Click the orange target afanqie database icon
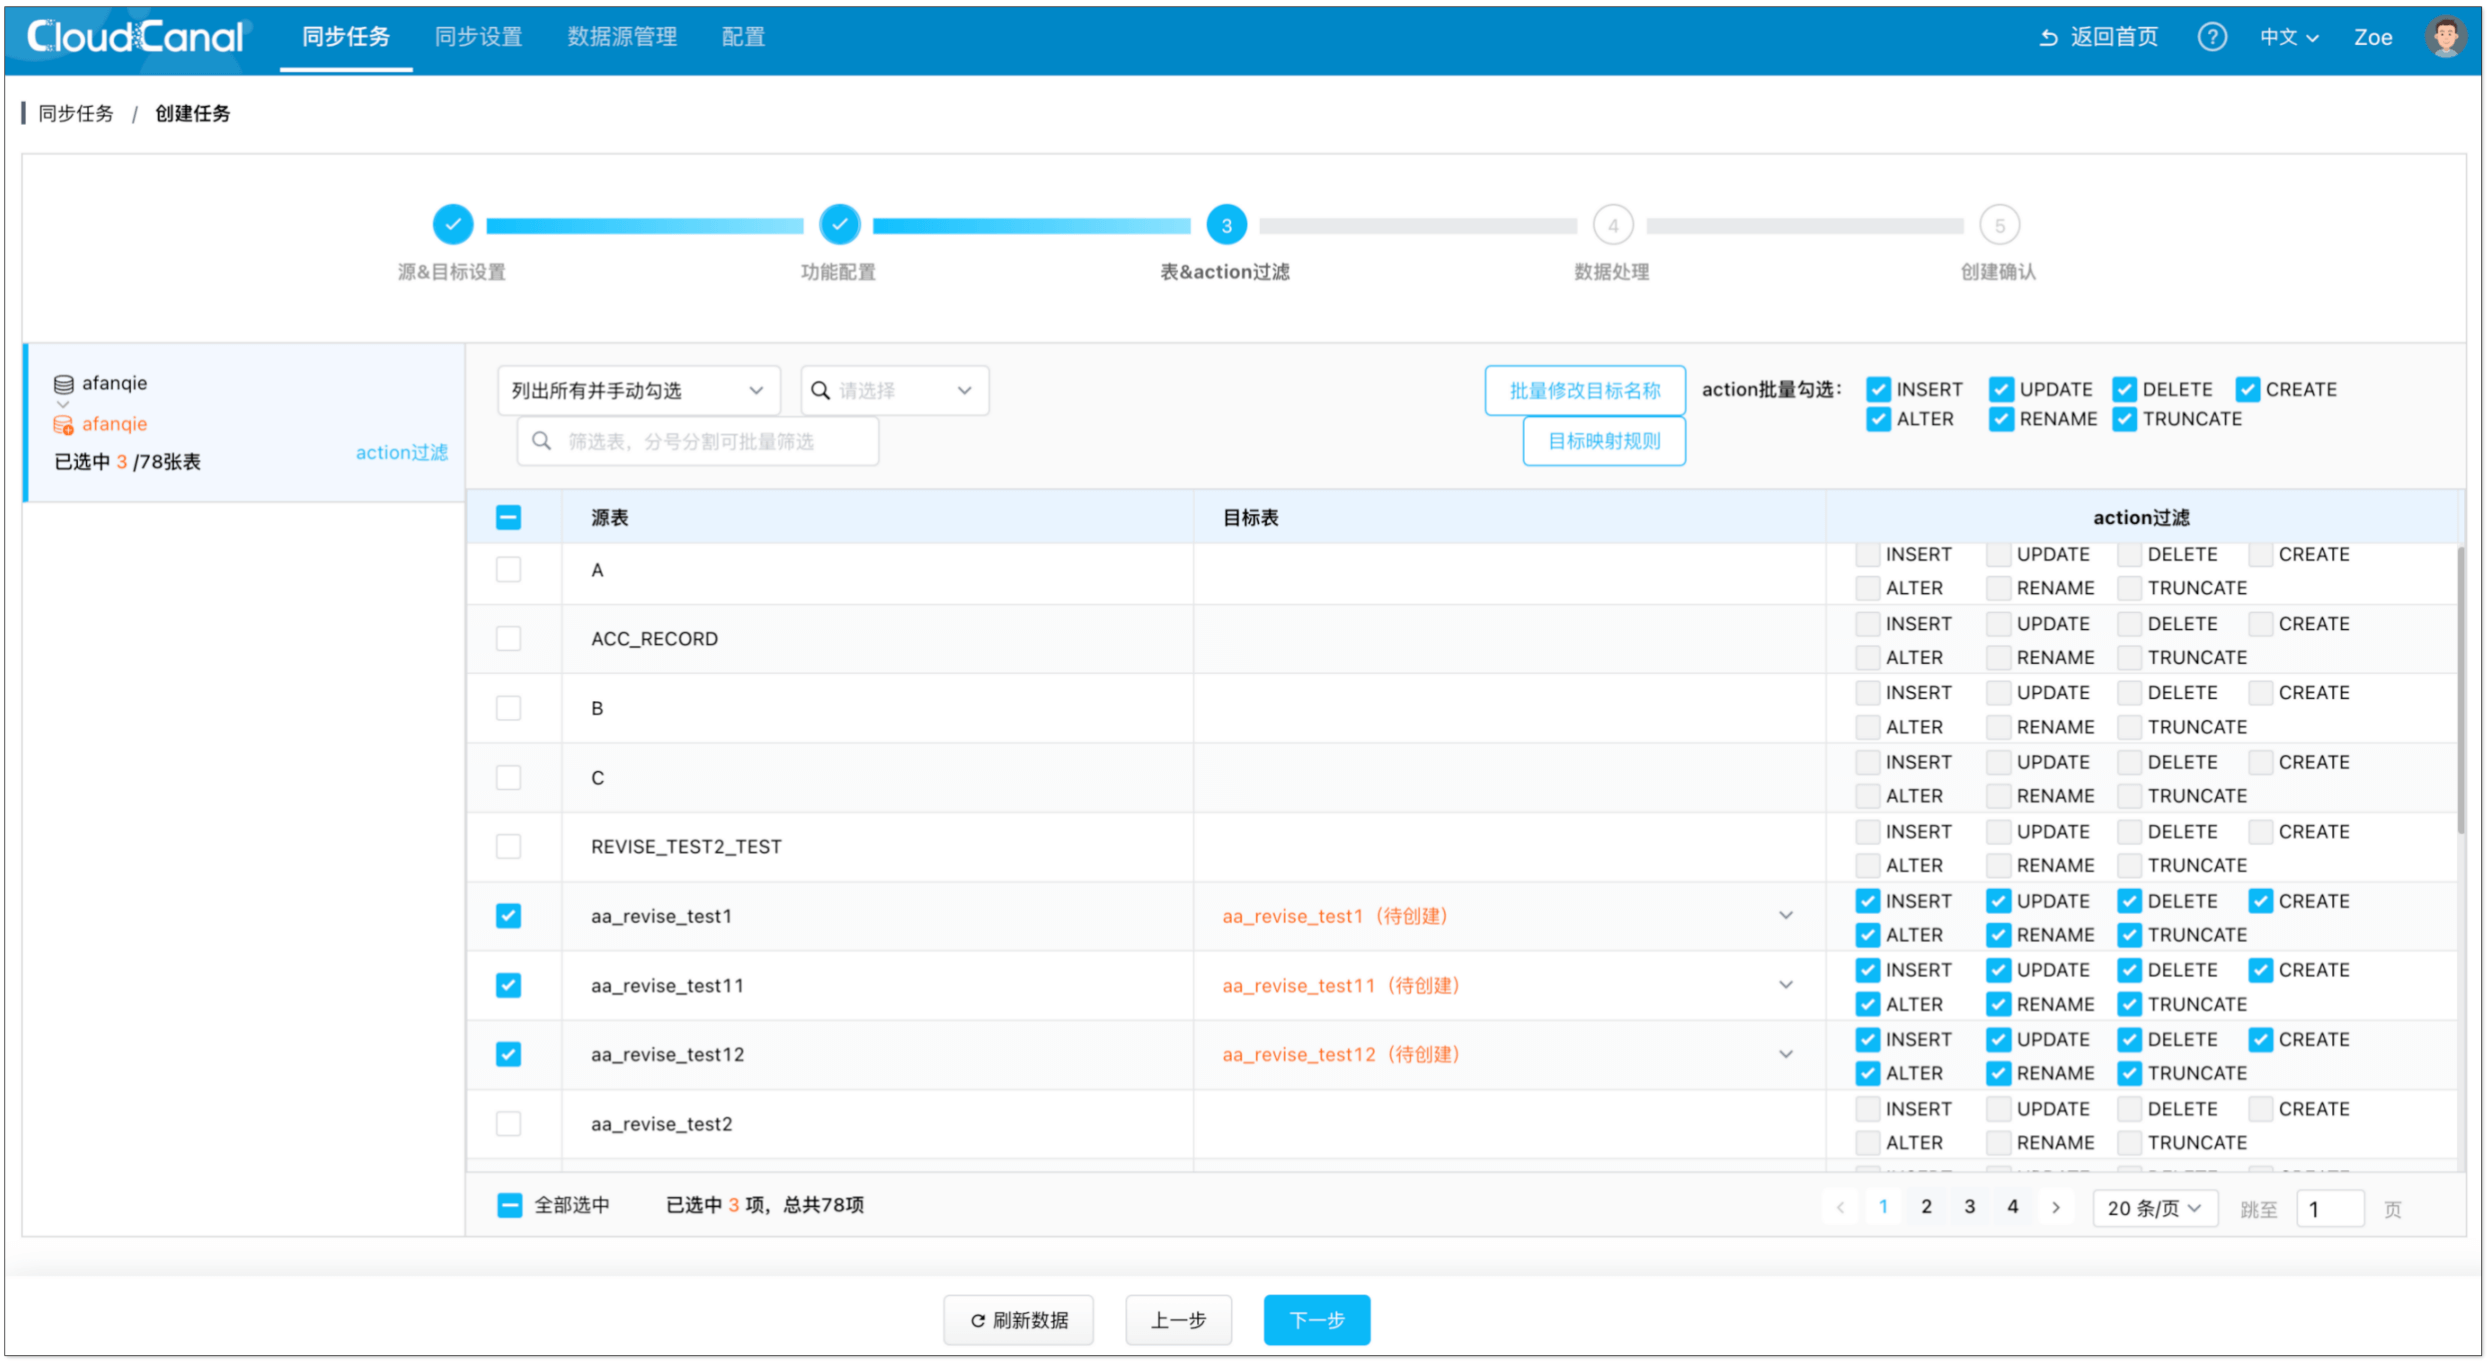The height and width of the screenshot is (1362, 2490). (63, 425)
